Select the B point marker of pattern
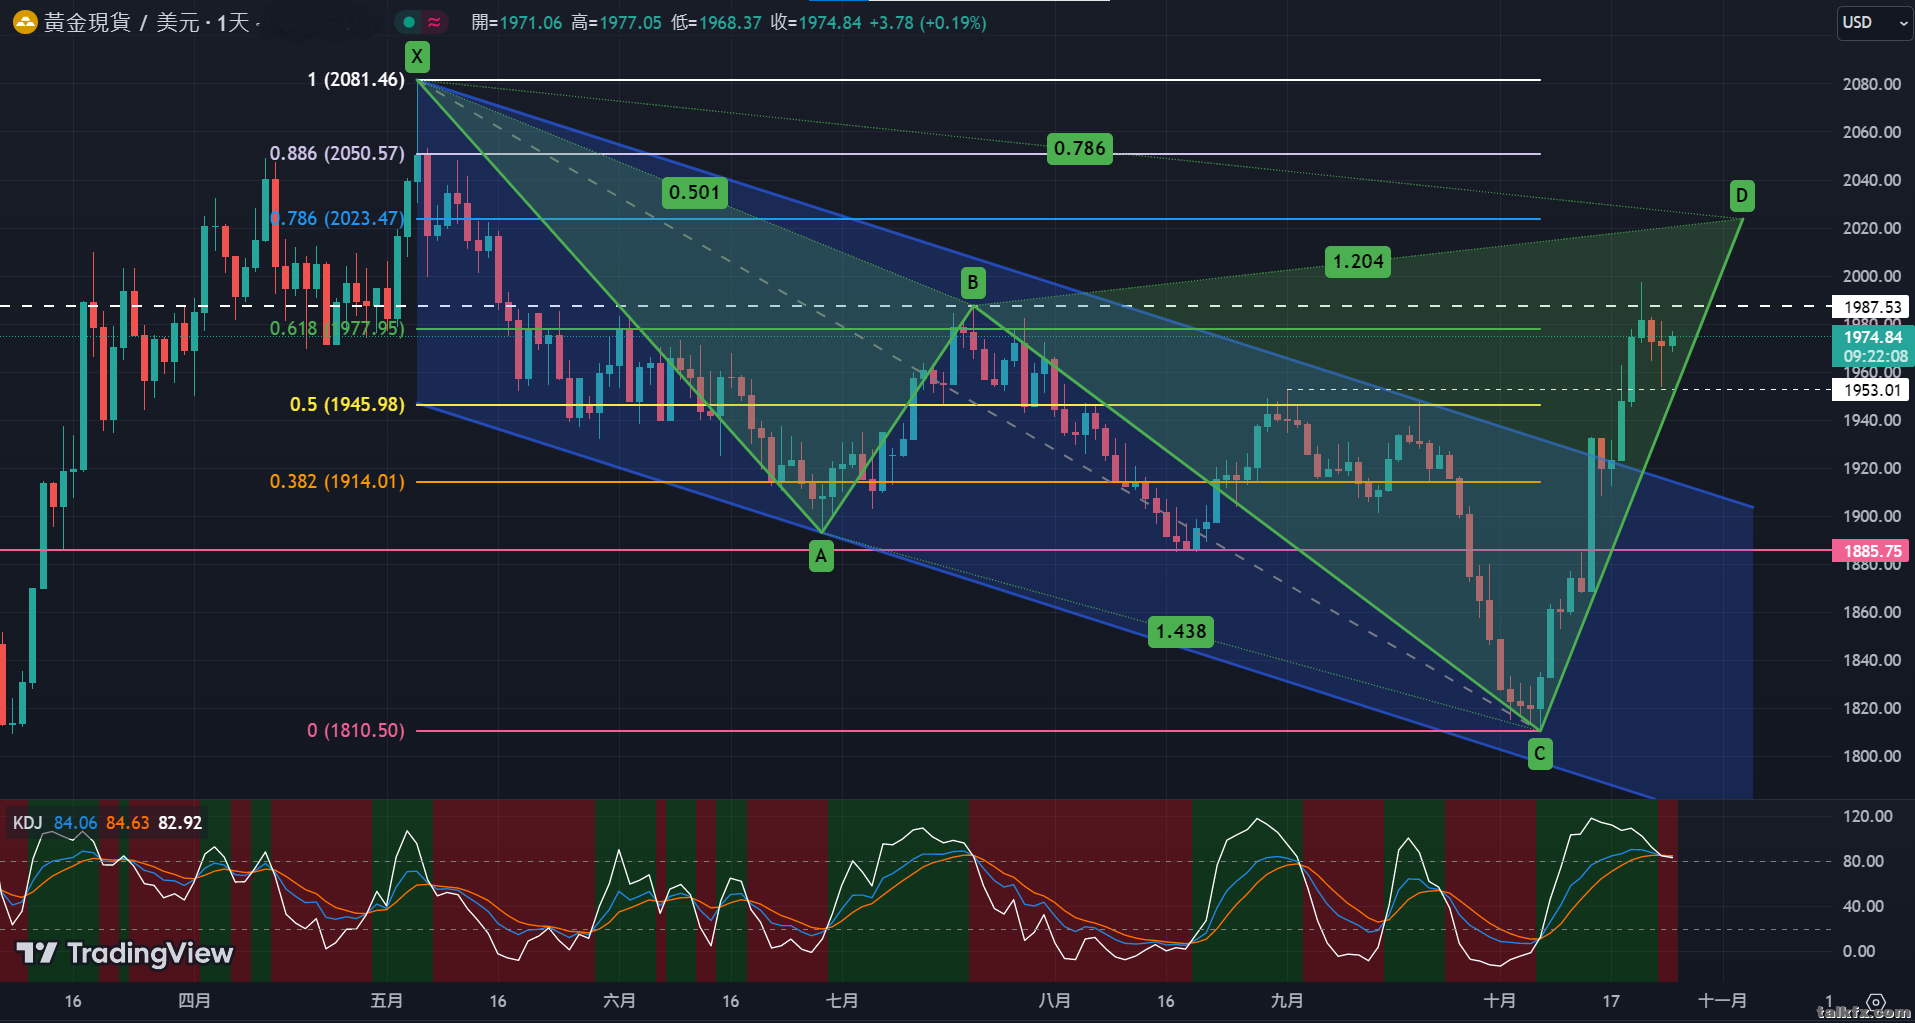The height and width of the screenshot is (1023, 1915). click(x=973, y=282)
